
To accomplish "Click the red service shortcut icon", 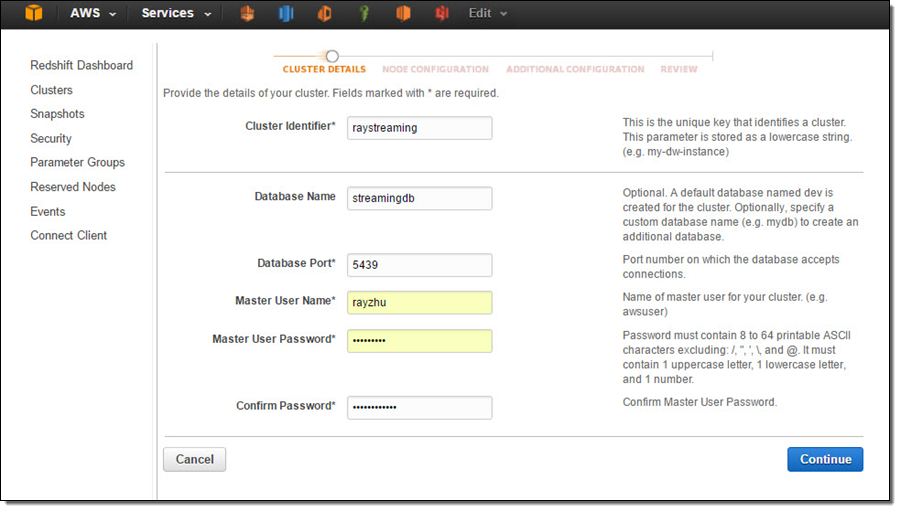I will (442, 14).
